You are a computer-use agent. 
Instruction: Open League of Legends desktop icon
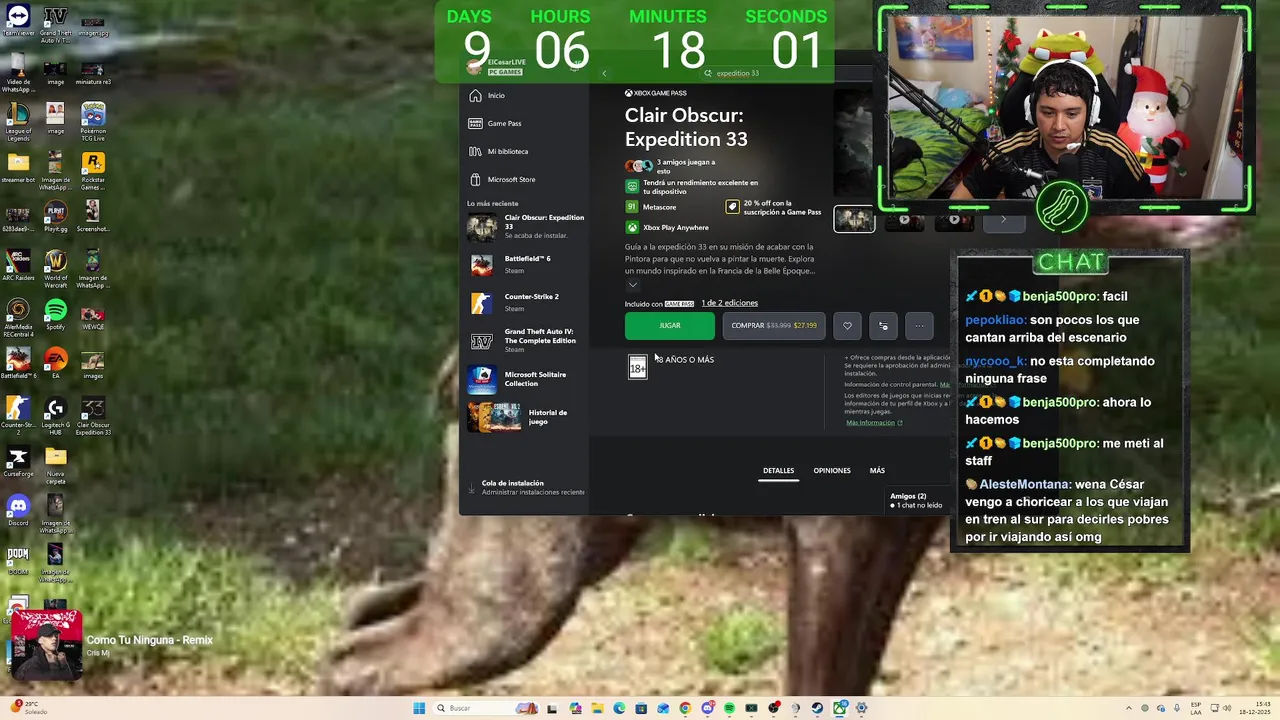point(18,122)
